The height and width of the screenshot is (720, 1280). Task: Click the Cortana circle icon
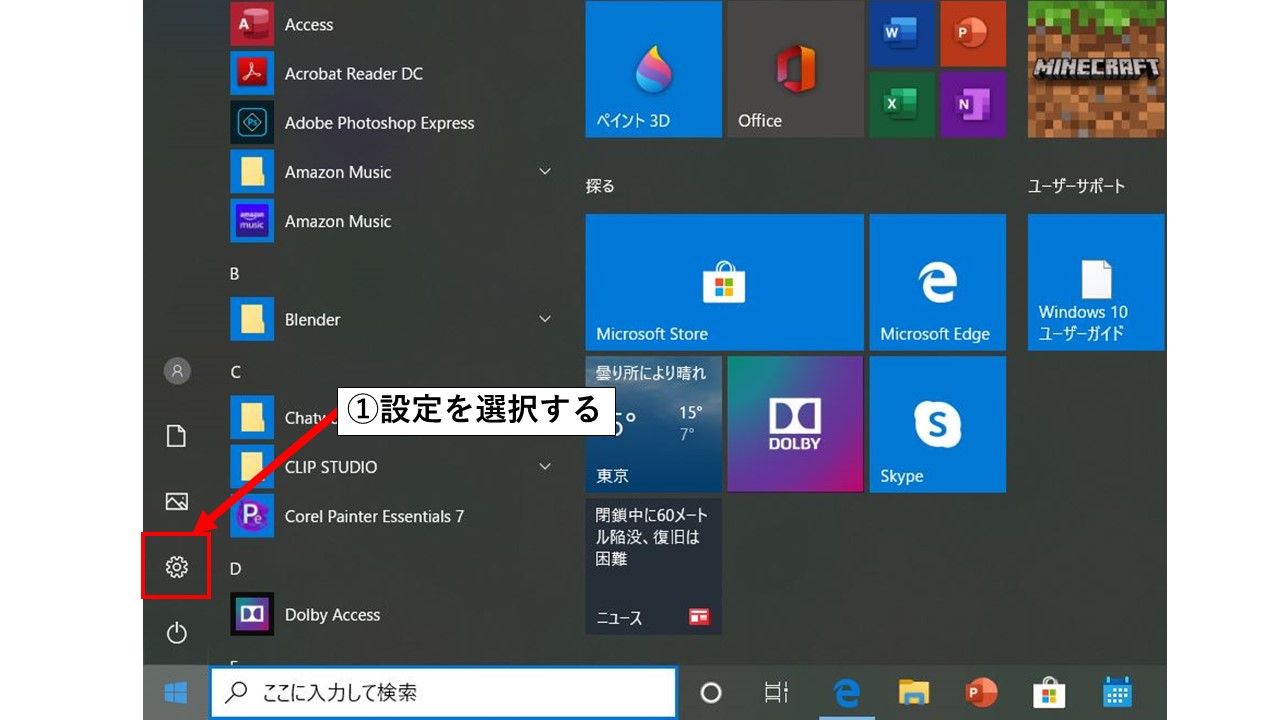pos(711,692)
